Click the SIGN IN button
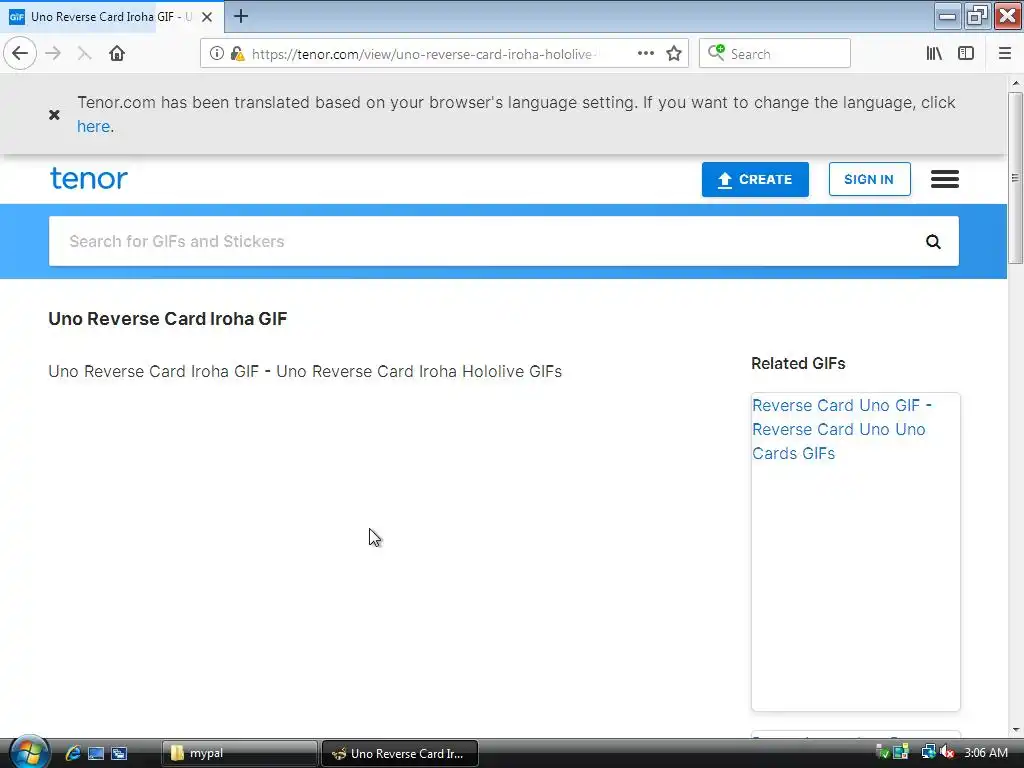1024x768 pixels. tap(869, 180)
